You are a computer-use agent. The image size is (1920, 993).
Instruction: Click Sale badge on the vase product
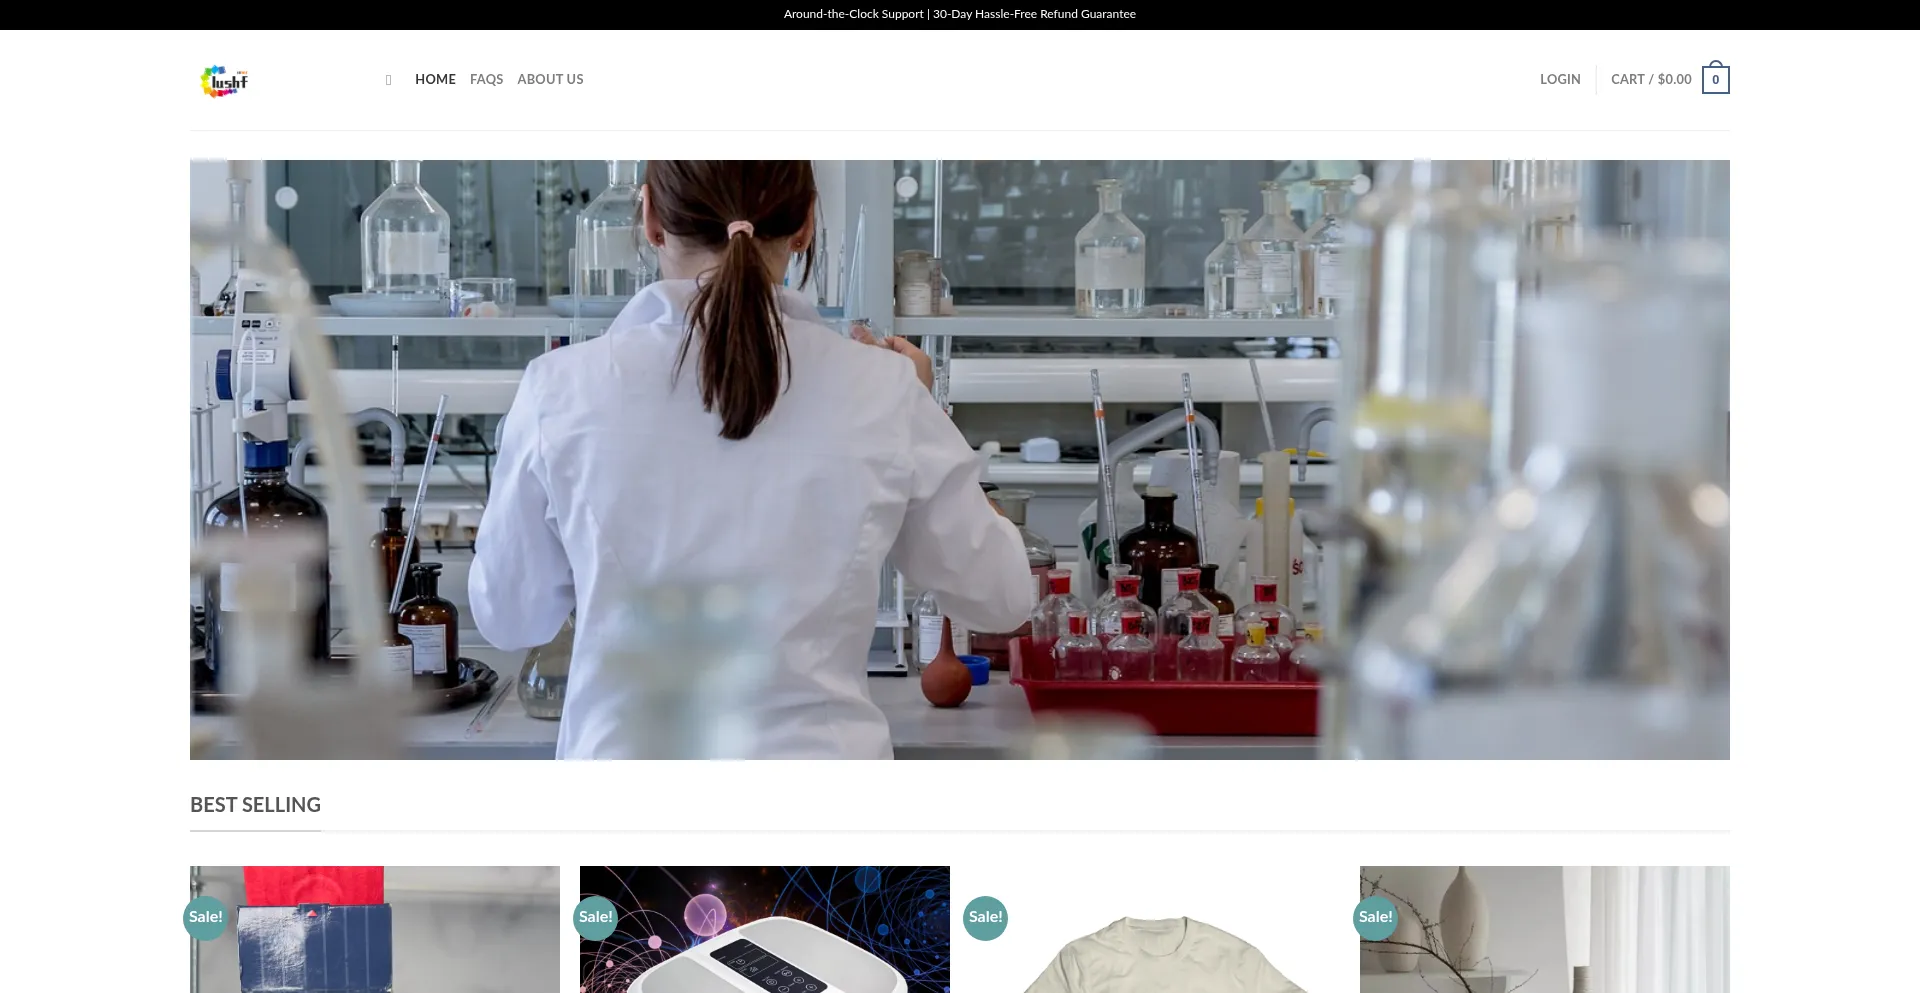(1375, 917)
